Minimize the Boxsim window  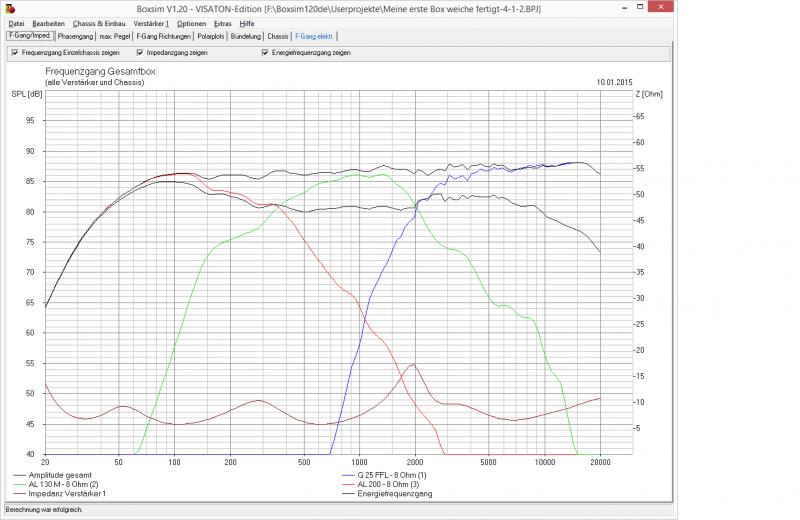626,8
